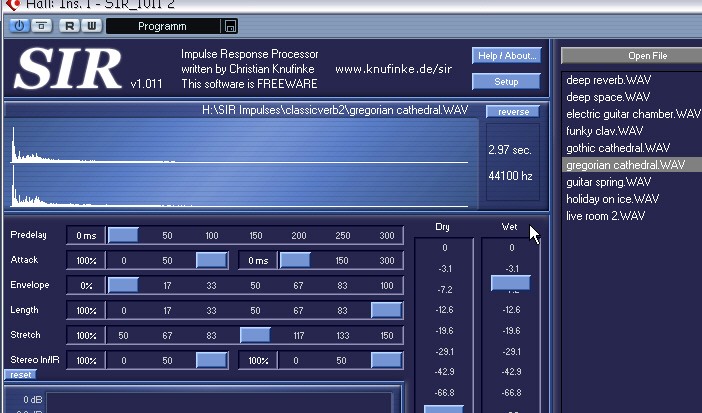
Task: Set Stretch slider to the 133 mark
Action: click(342, 336)
